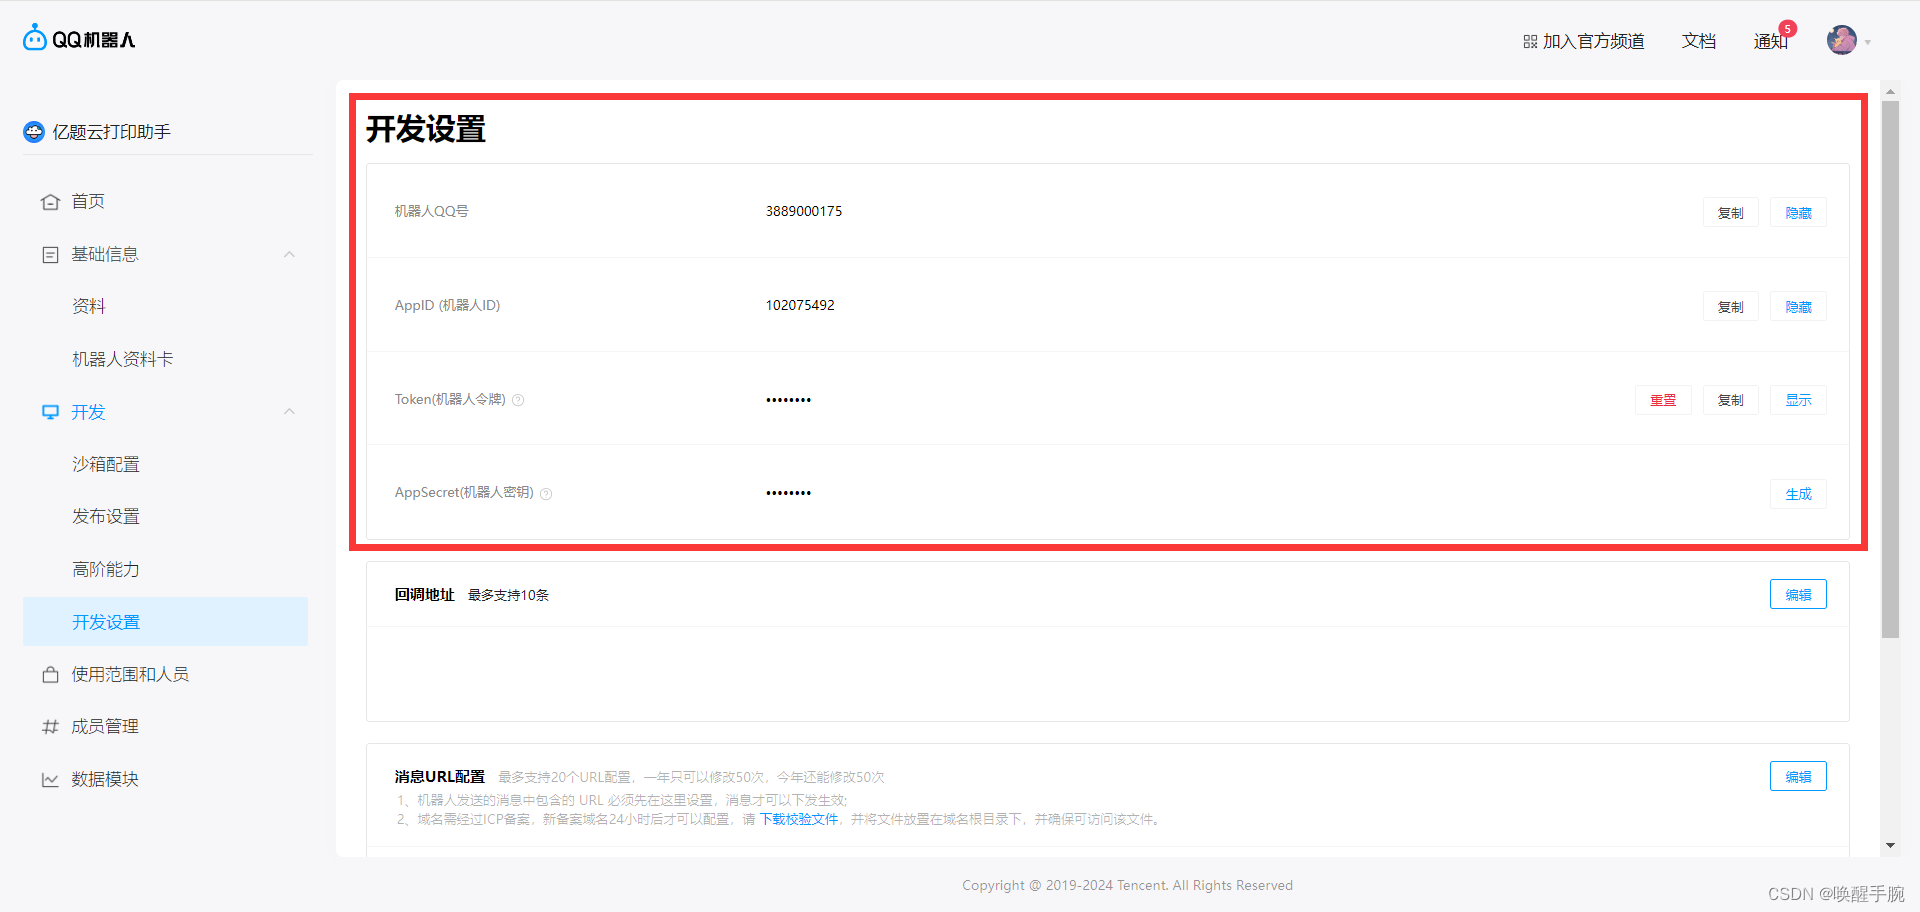Copy the AppID (机器人ID) value
The width and height of the screenshot is (1920, 912).
coord(1730,307)
